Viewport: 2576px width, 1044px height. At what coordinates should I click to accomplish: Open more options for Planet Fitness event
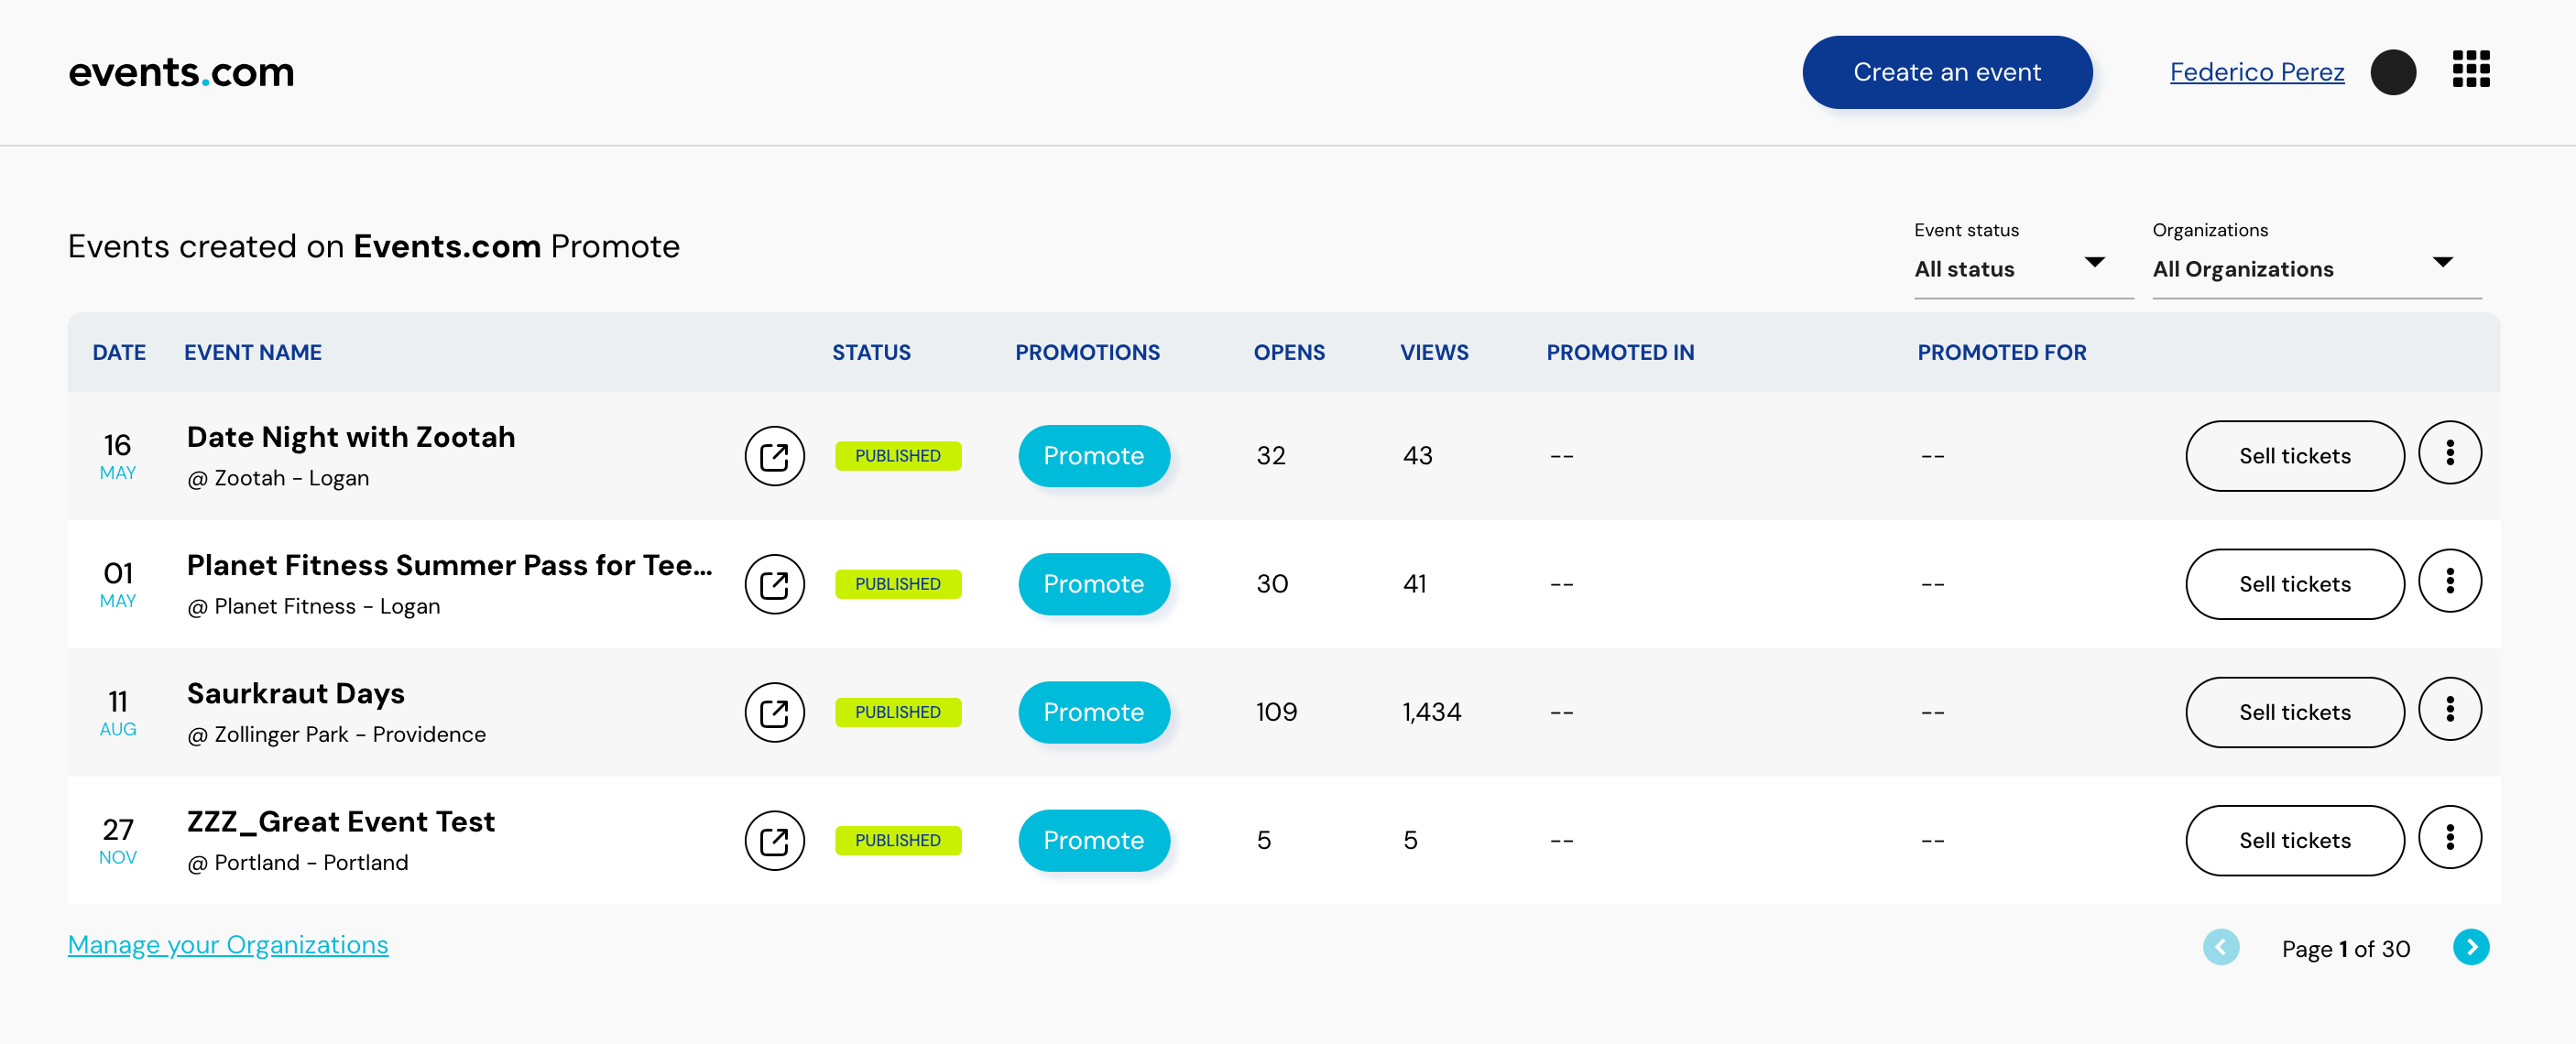click(x=2449, y=581)
